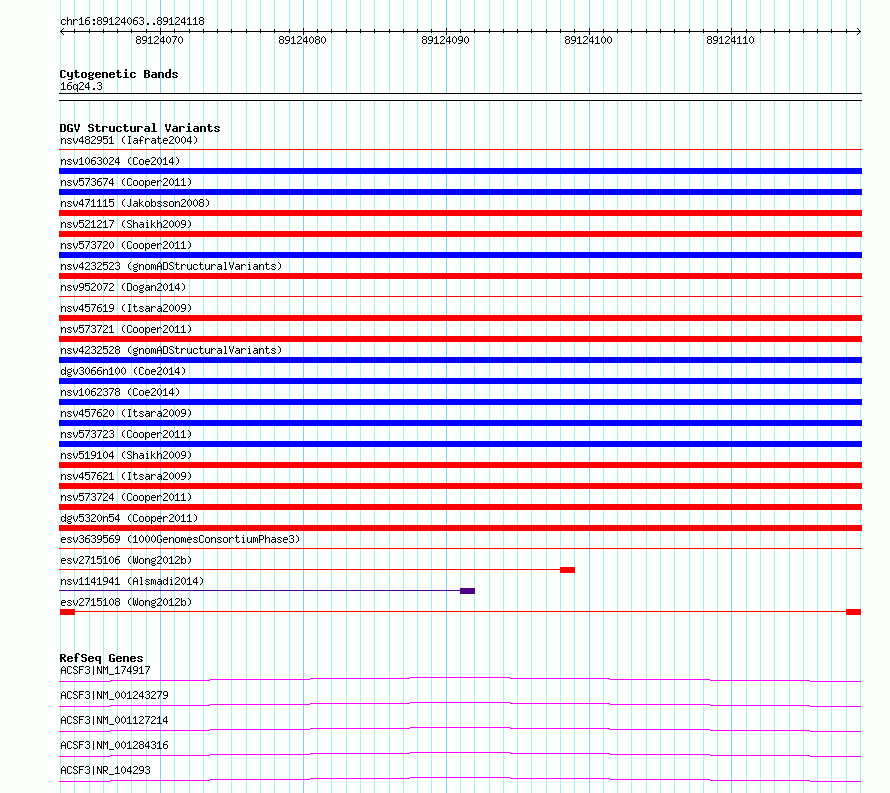This screenshot has width=890, height=793.
Task: Click red block at right end of esv2715108
Action: (x=854, y=612)
